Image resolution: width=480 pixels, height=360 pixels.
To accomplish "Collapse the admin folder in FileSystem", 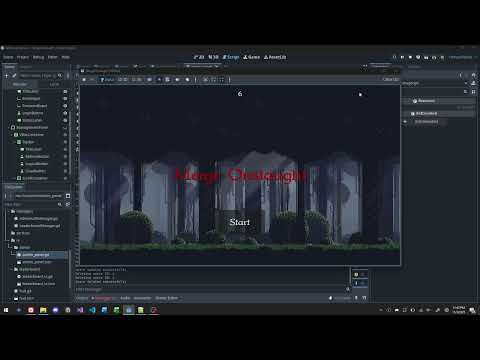I will 12,247.
